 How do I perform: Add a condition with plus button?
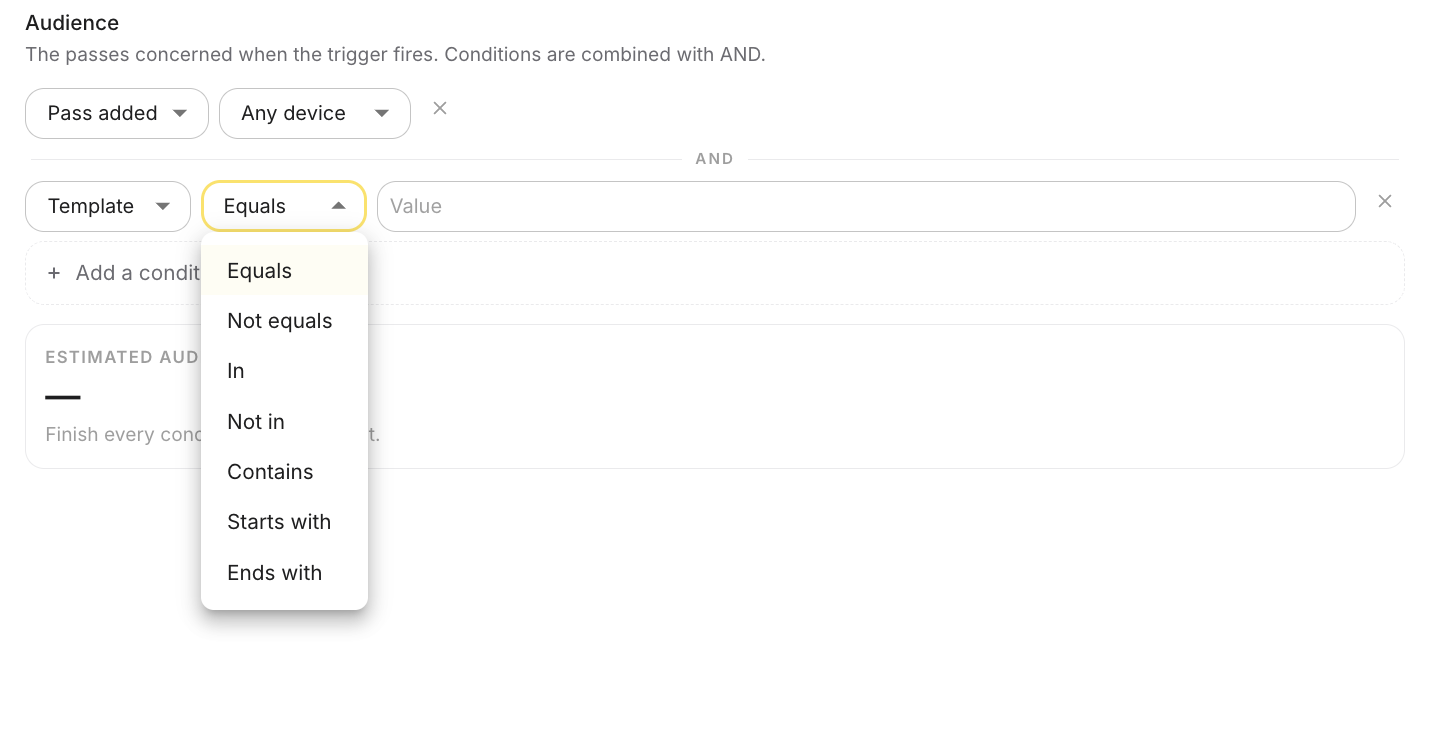coord(715,273)
